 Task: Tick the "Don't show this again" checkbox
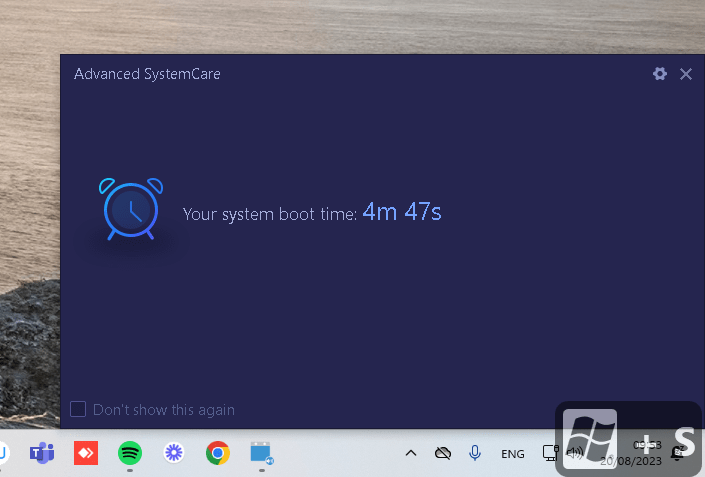point(78,409)
